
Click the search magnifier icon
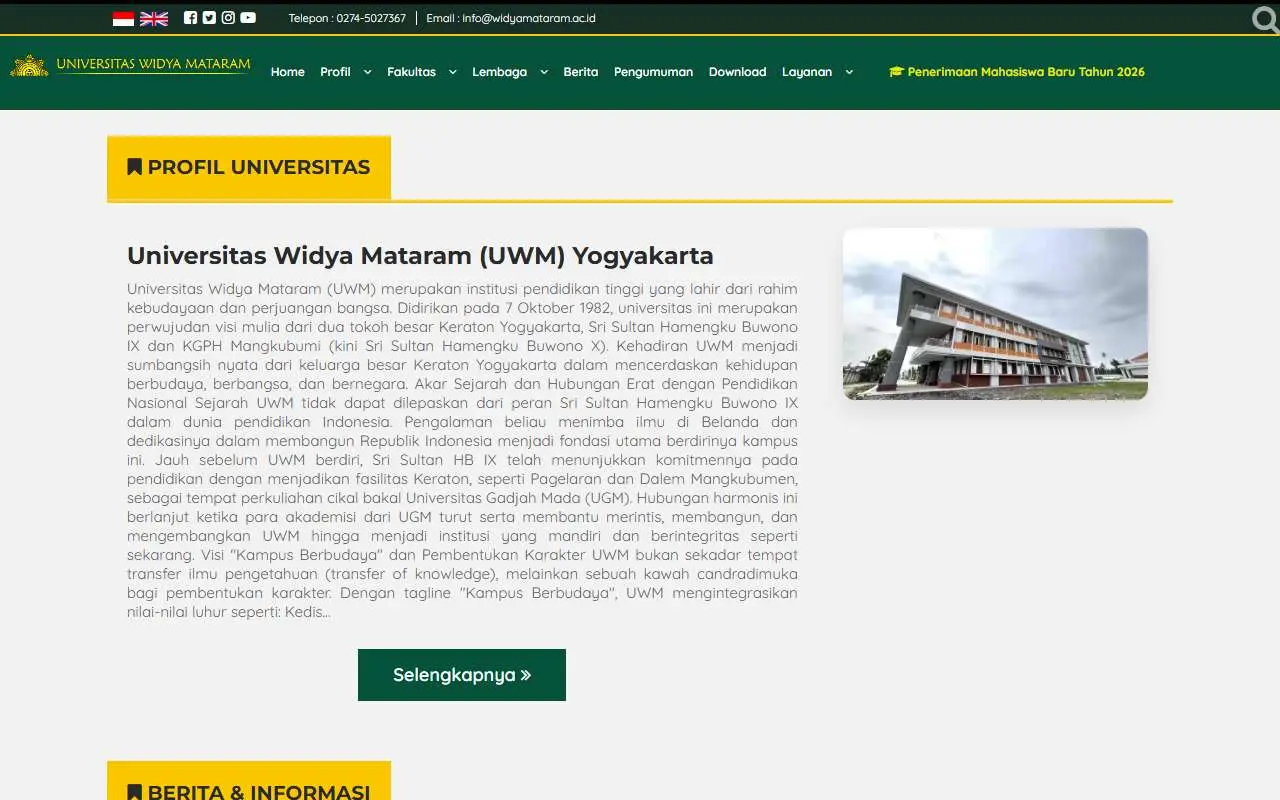(1265, 19)
